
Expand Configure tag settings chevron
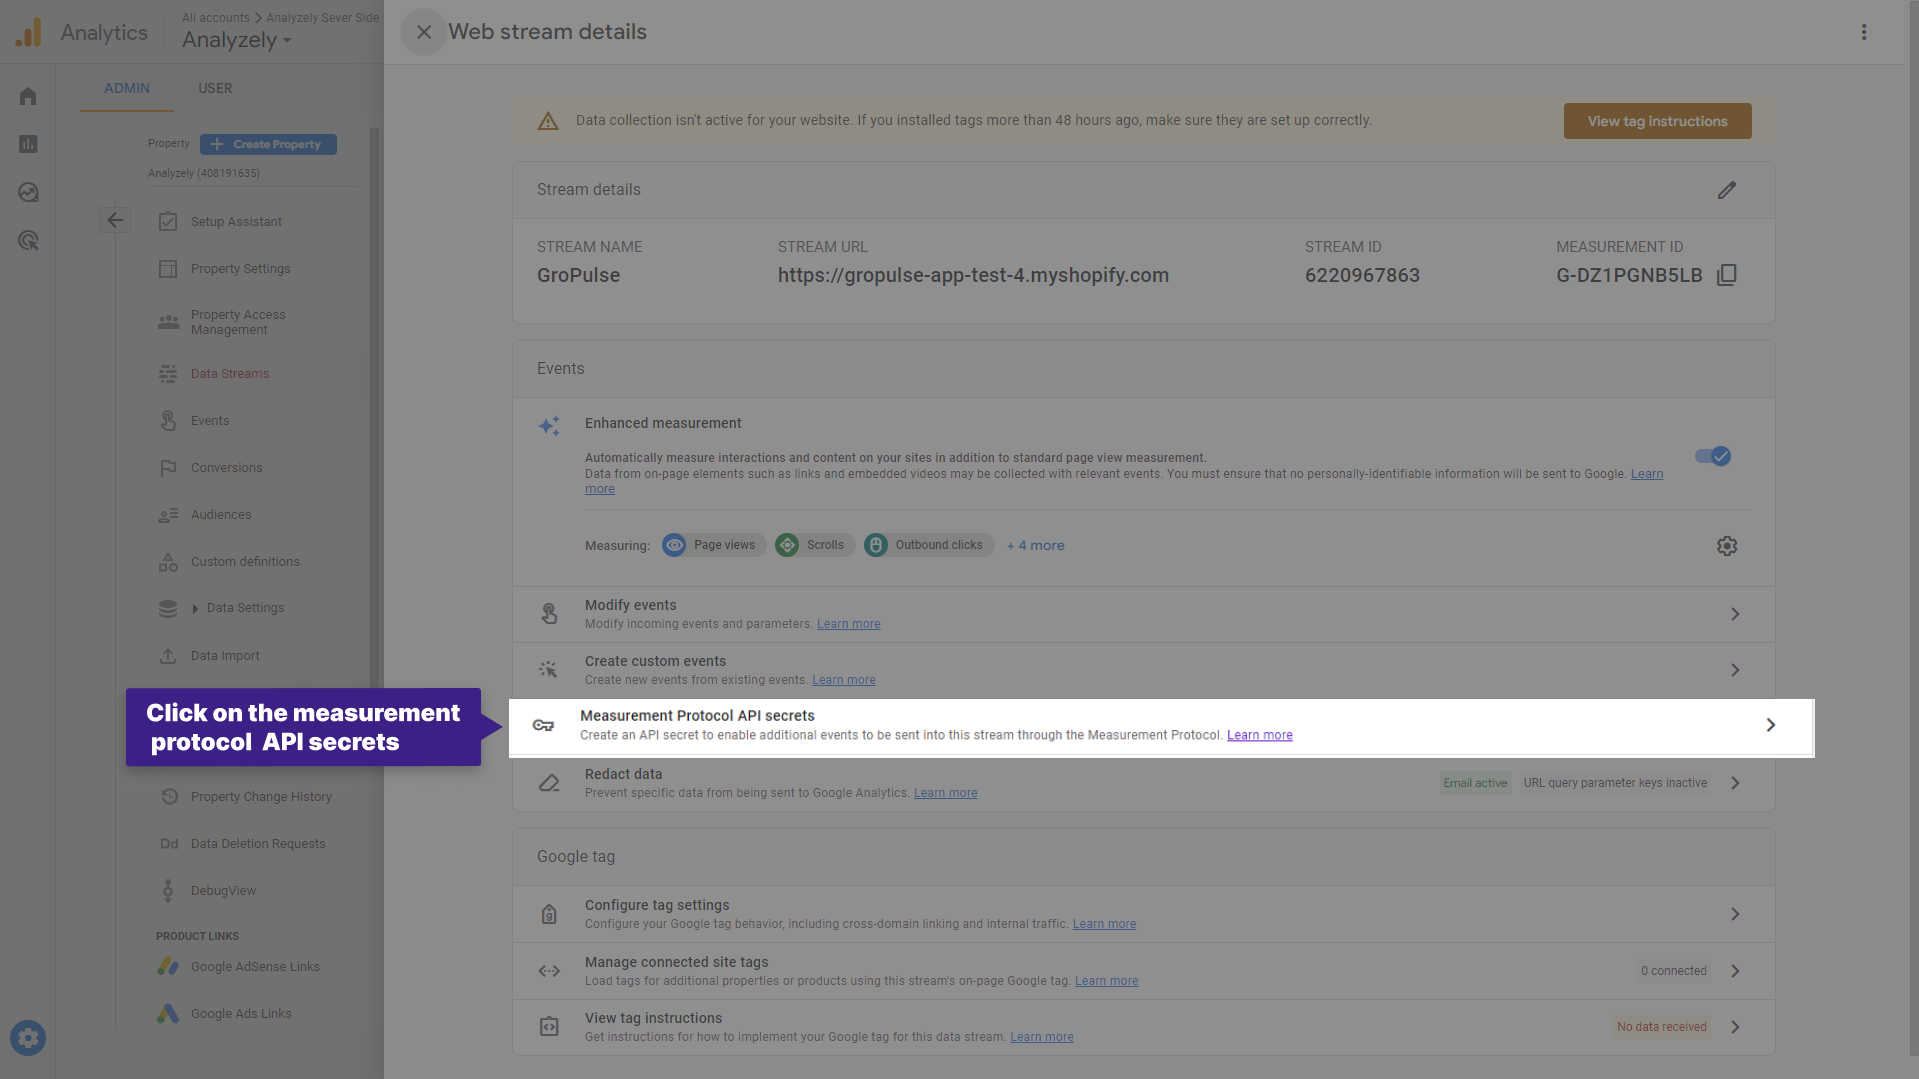(x=1735, y=914)
